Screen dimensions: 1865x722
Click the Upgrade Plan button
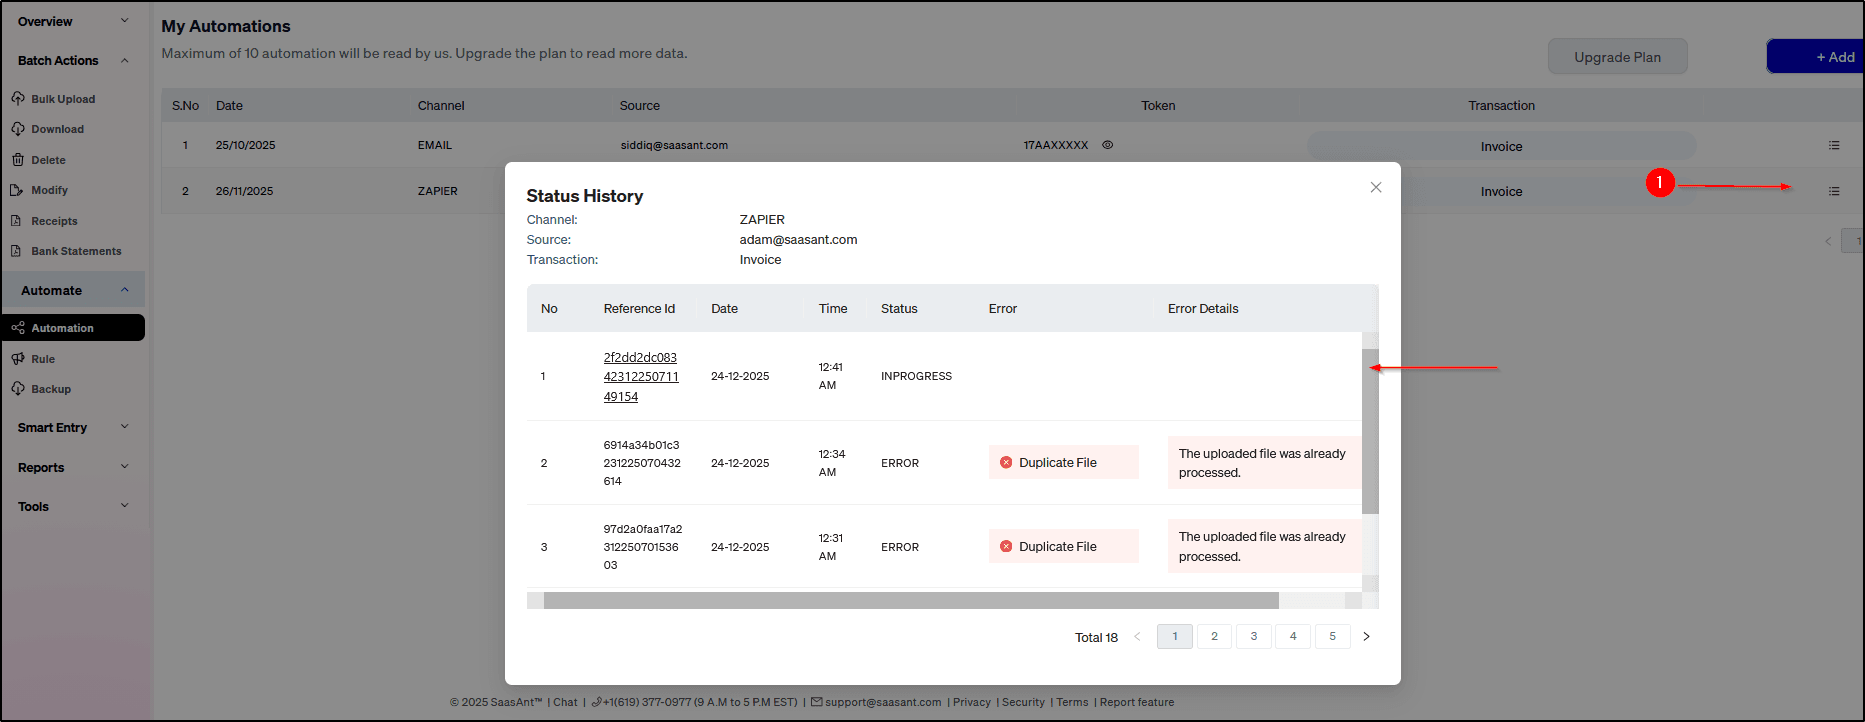pos(1616,57)
